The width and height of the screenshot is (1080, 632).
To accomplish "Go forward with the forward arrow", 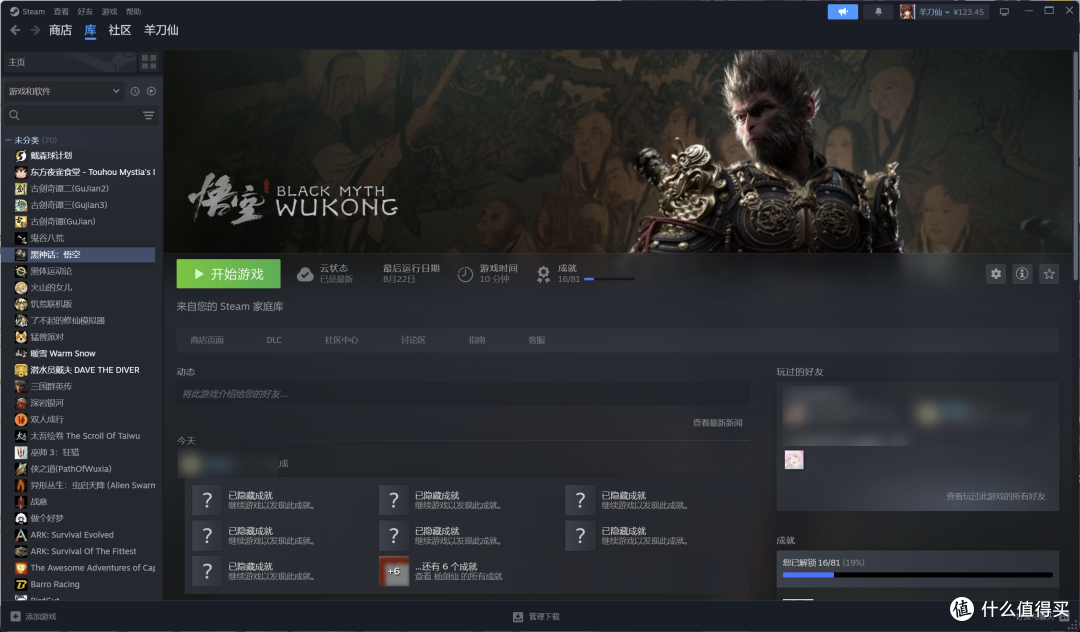I will (34, 30).
